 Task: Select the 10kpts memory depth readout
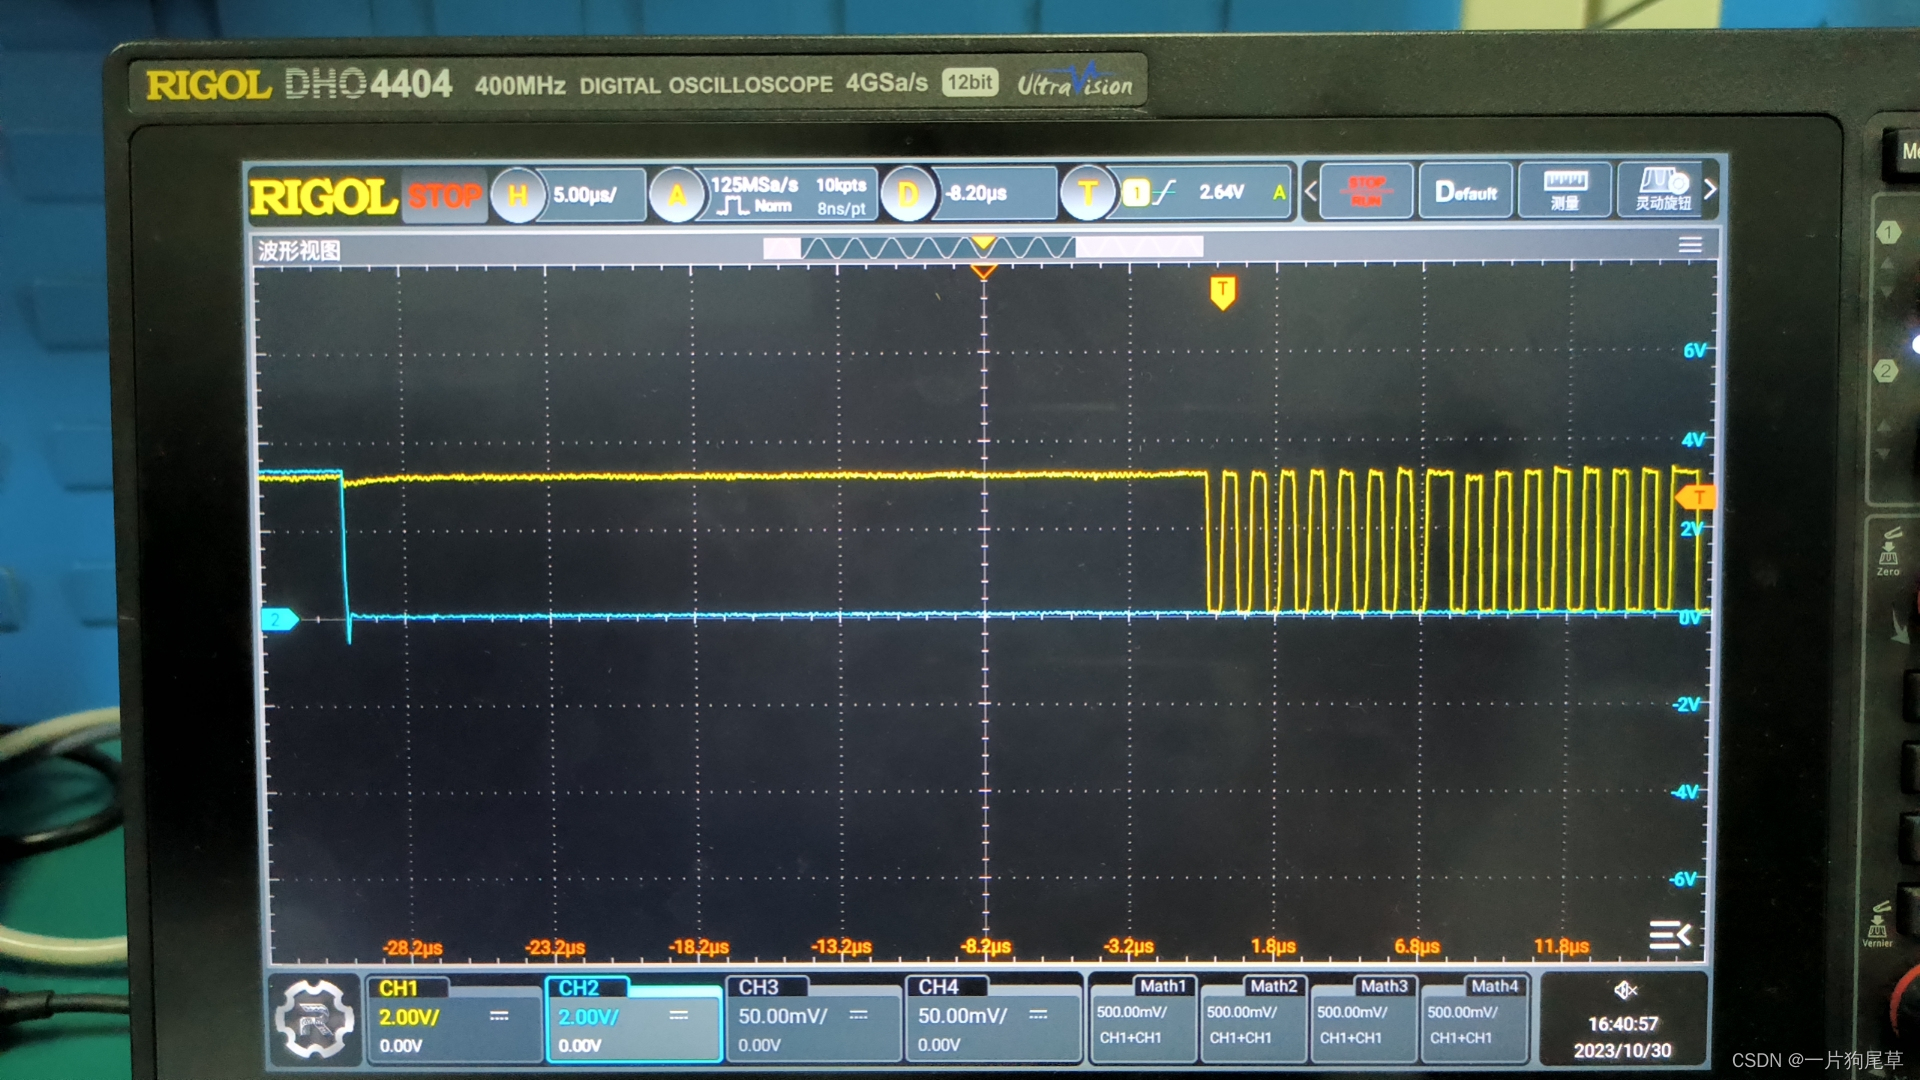(841, 185)
